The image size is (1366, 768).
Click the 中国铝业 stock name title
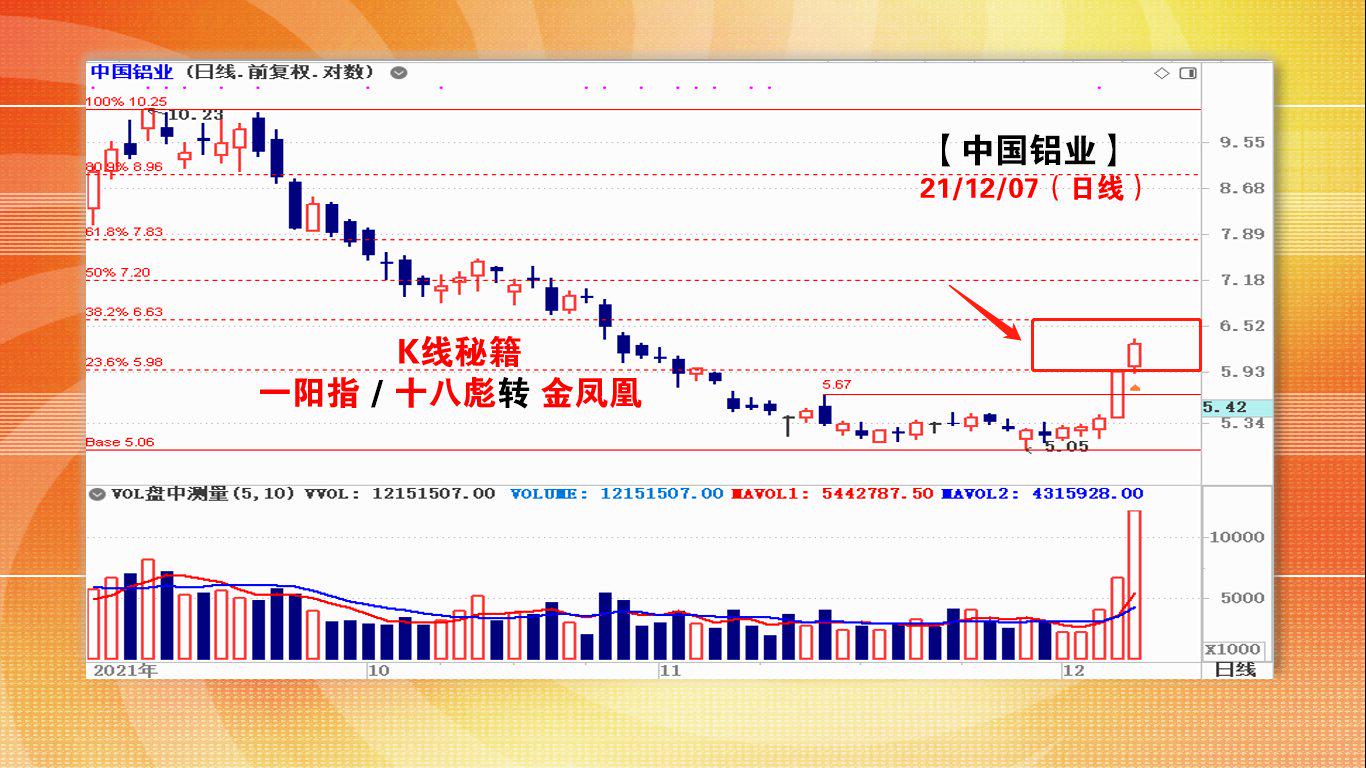[x=132, y=72]
